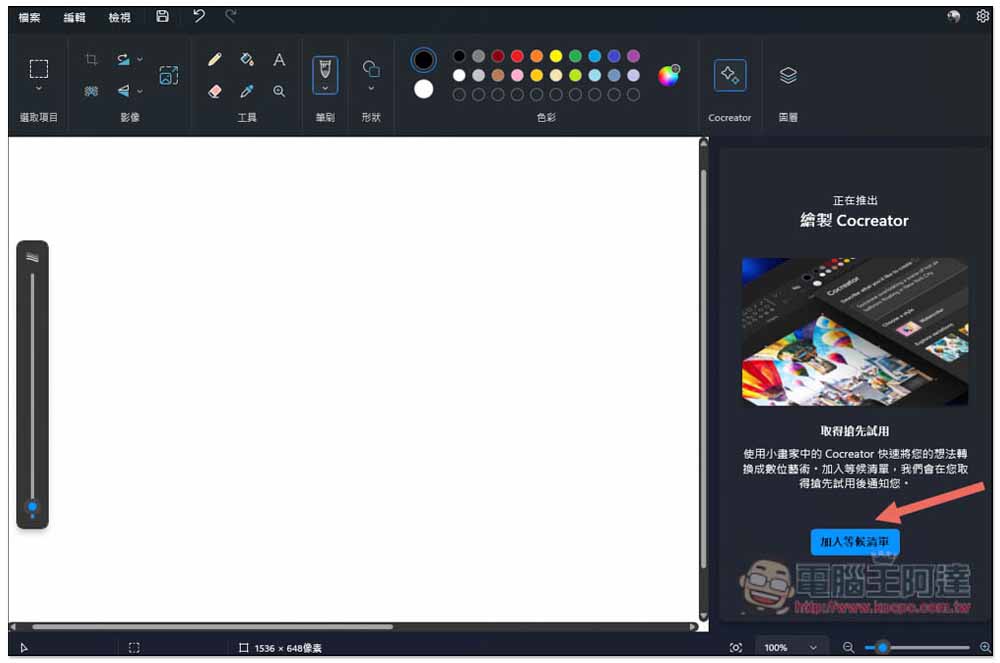Image resolution: width=1000 pixels, height=663 pixels.
Task: Open the Layers (圖層) panel icon
Action: (x=788, y=75)
